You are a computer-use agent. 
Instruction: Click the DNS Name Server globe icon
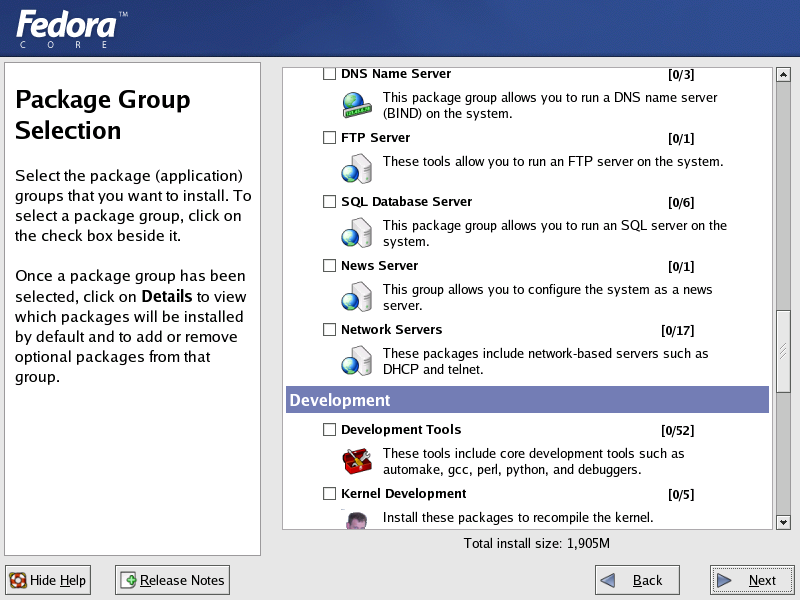[x=357, y=105]
